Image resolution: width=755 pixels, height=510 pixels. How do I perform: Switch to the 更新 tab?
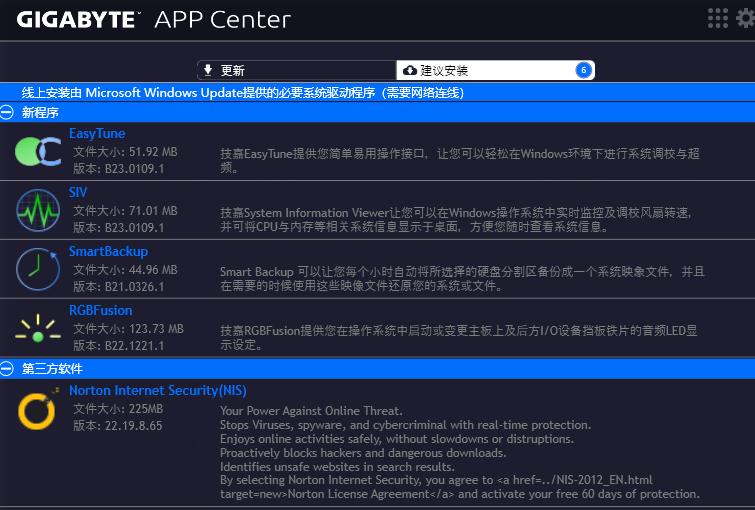(296, 70)
